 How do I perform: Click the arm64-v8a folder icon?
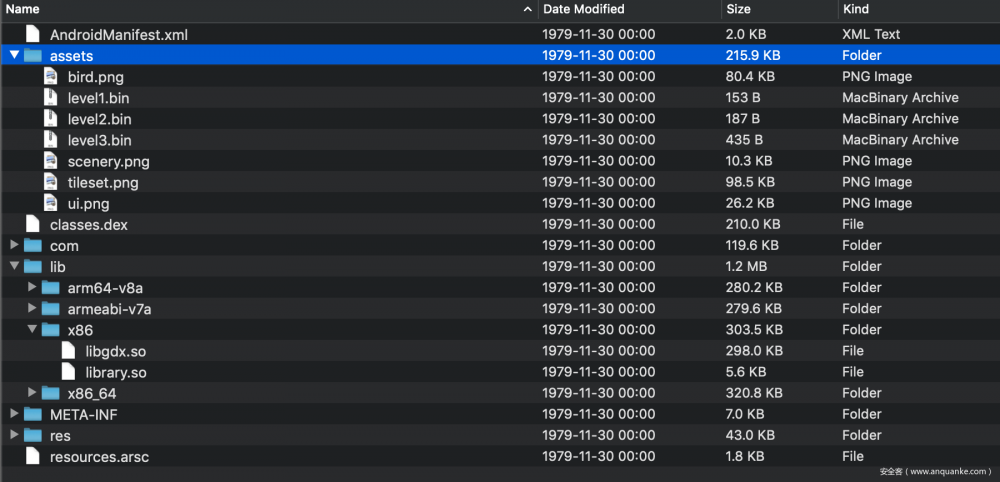pos(51,287)
